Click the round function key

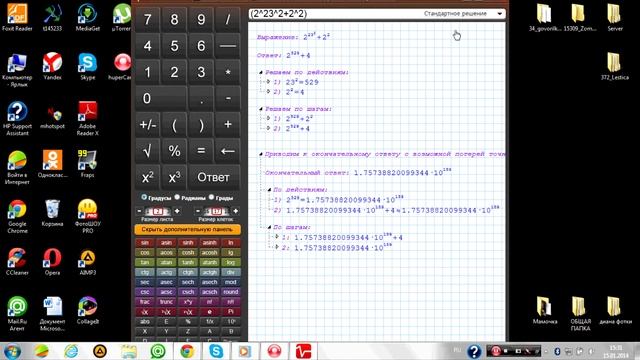pos(231,292)
